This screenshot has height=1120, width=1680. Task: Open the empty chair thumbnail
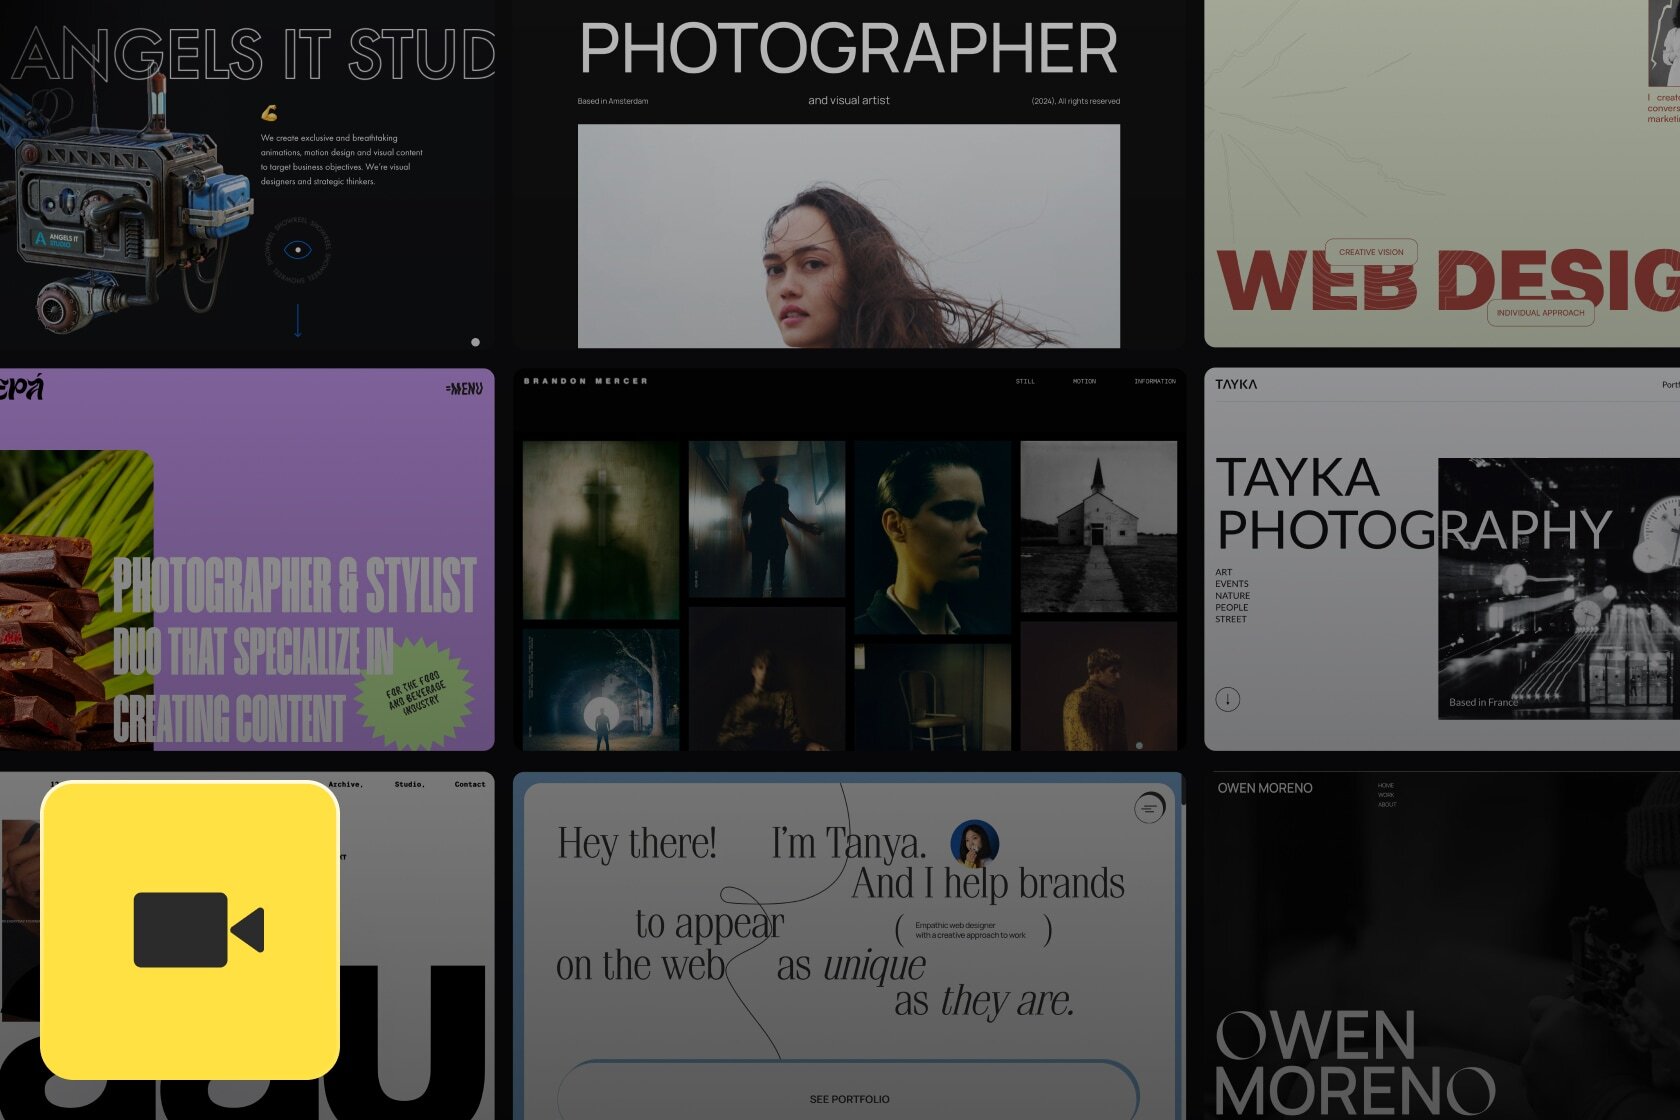tap(932, 697)
